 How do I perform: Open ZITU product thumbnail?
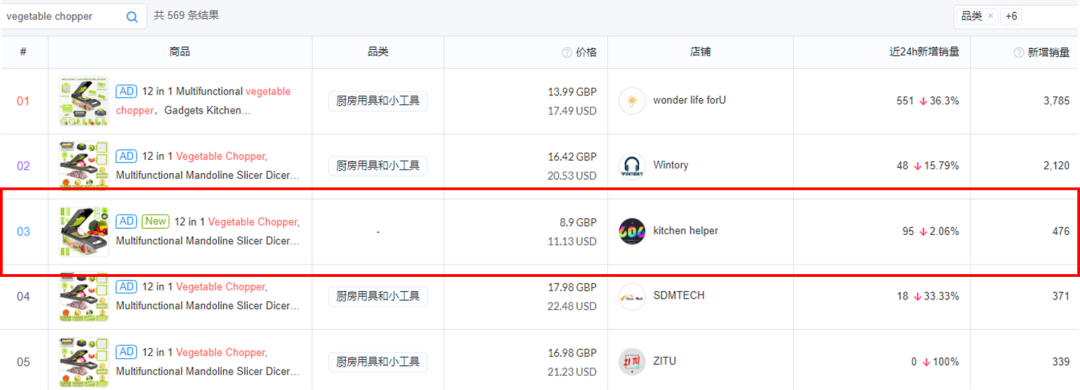(x=83, y=362)
